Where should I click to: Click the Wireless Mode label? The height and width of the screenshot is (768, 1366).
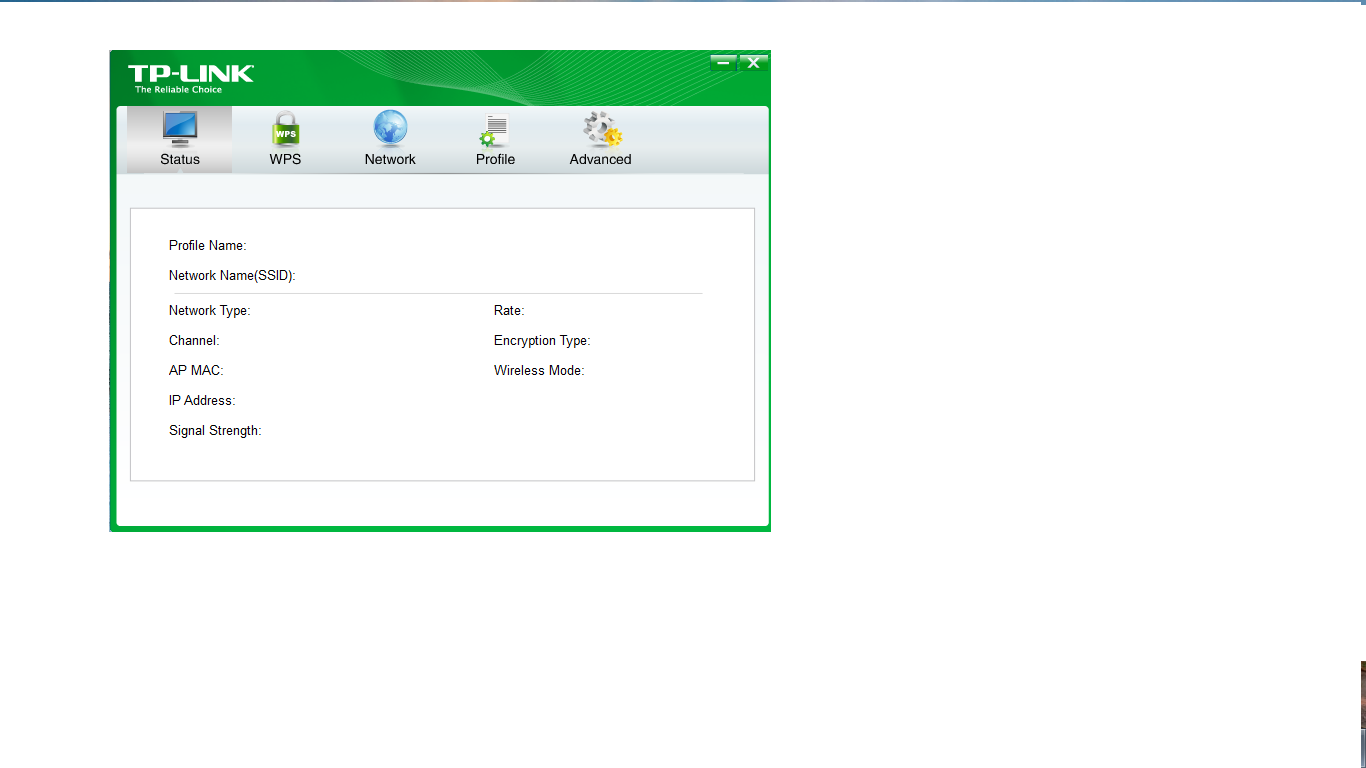pos(539,371)
